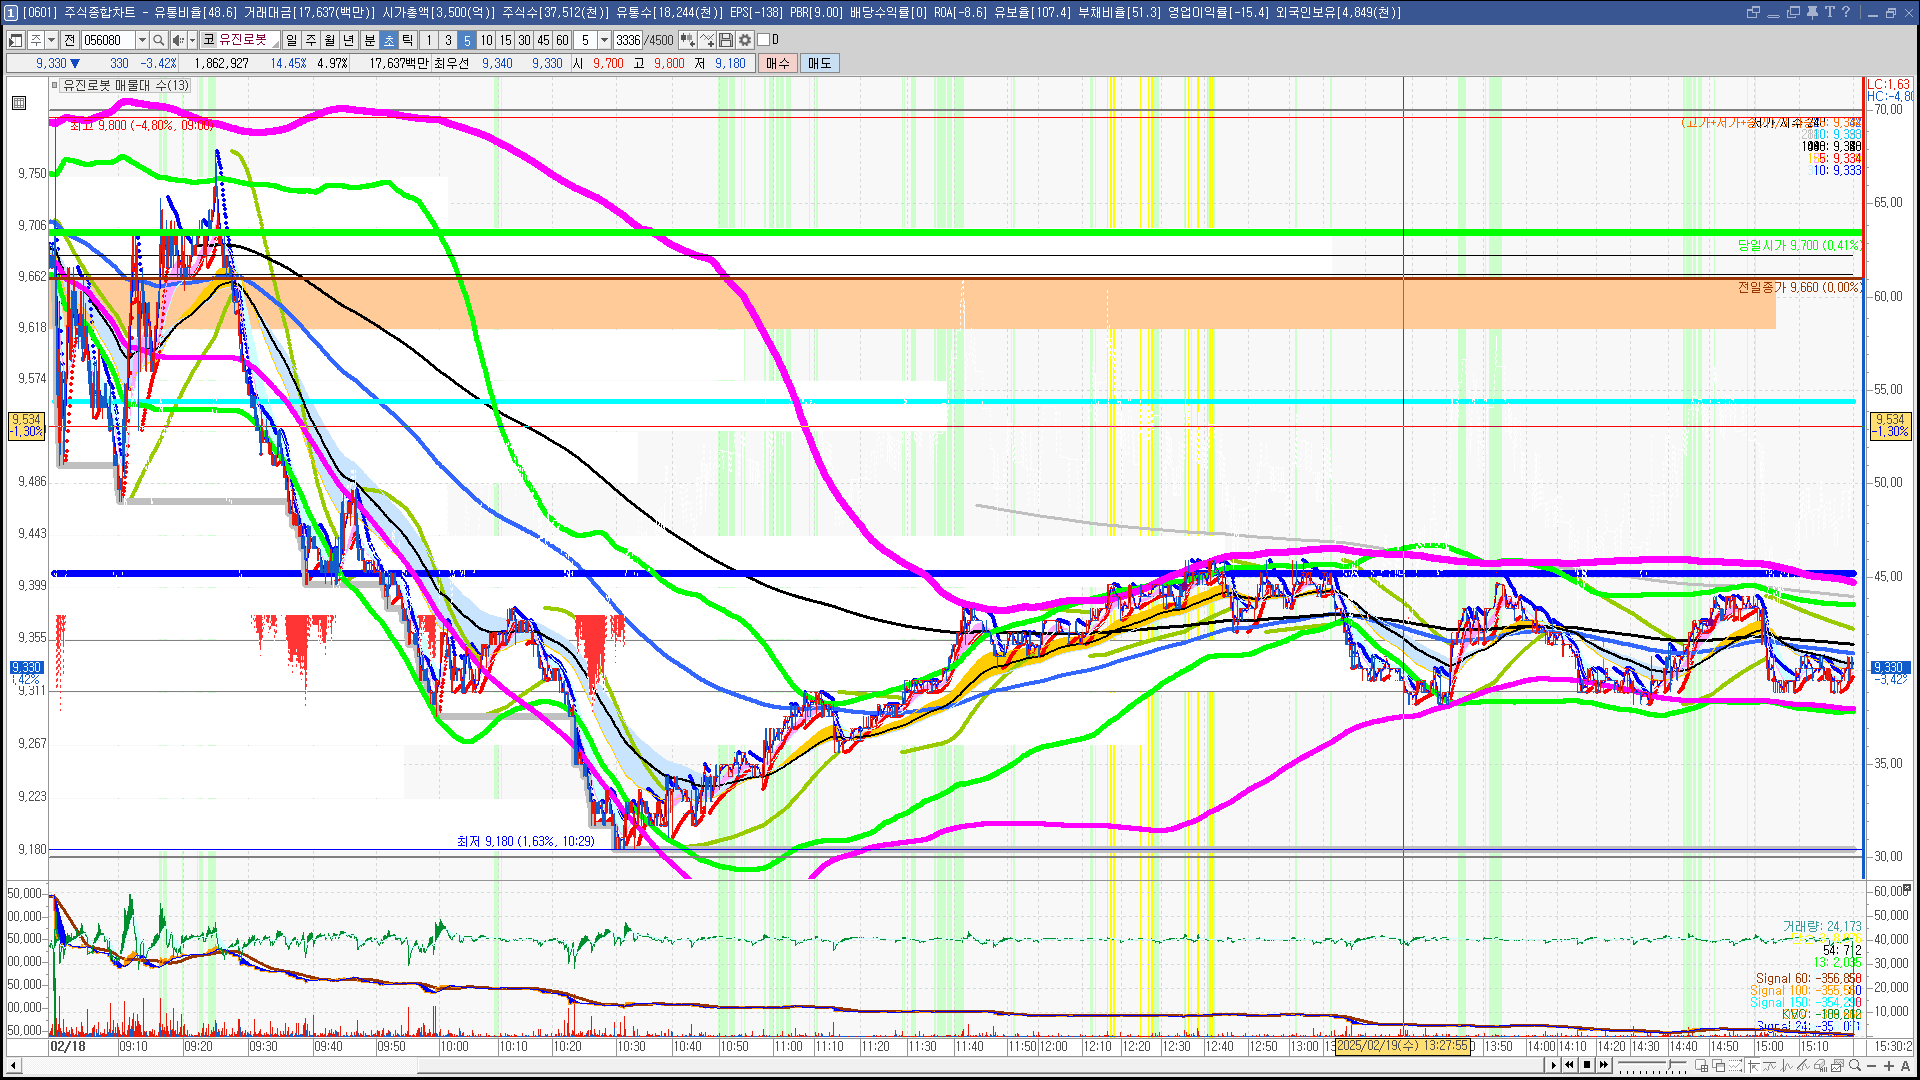Switch to 월 (monthly) chart tab
1920x1080 pixels.
click(330, 40)
